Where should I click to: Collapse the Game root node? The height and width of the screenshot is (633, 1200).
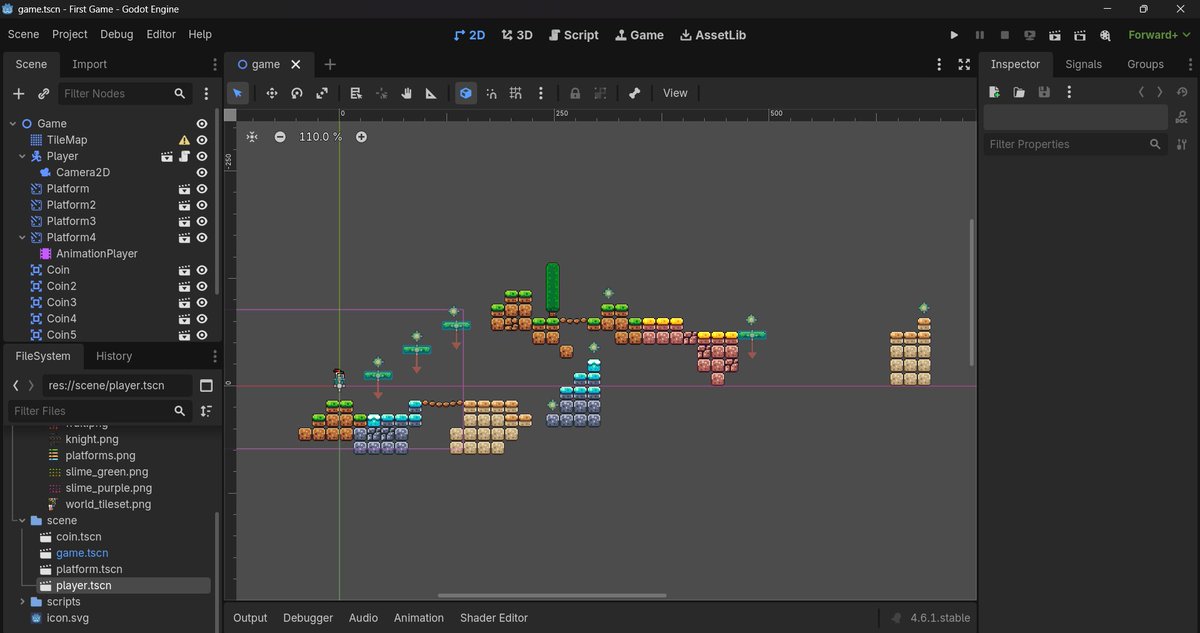[x=13, y=124]
